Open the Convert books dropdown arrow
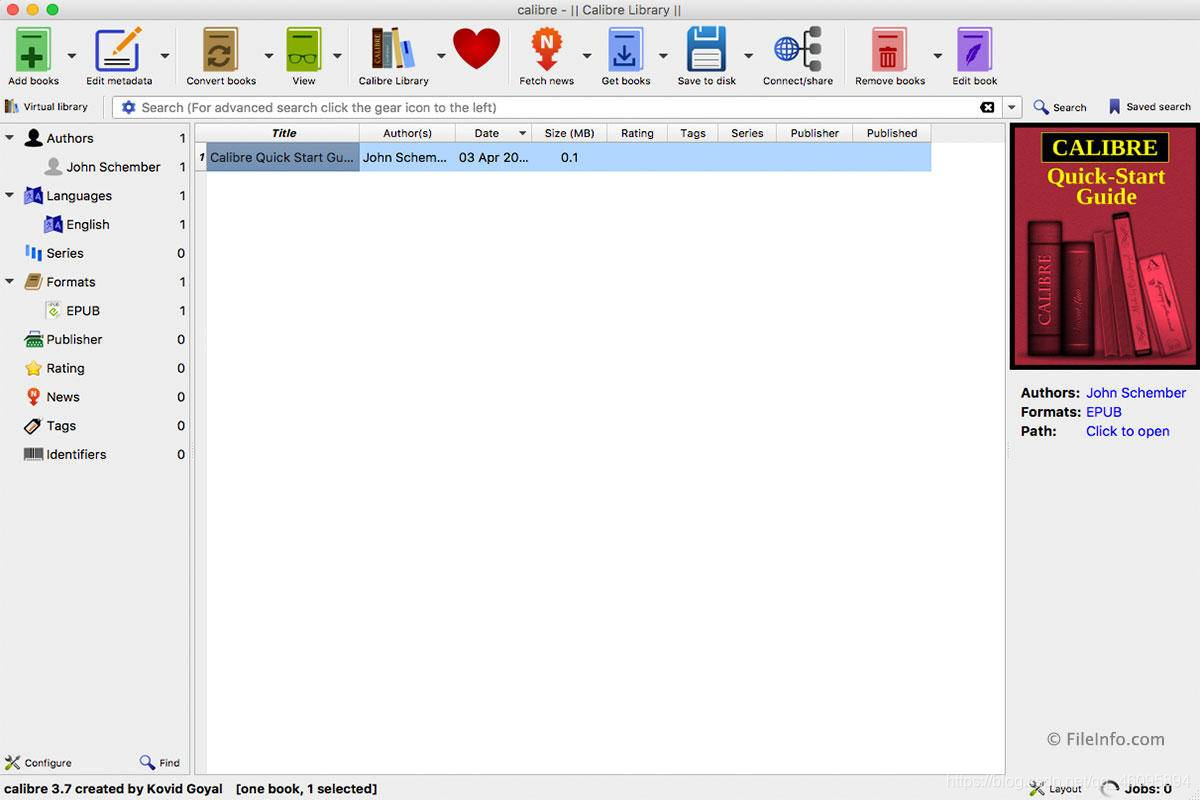Image resolution: width=1200 pixels, height=800 pixels. 268,56
